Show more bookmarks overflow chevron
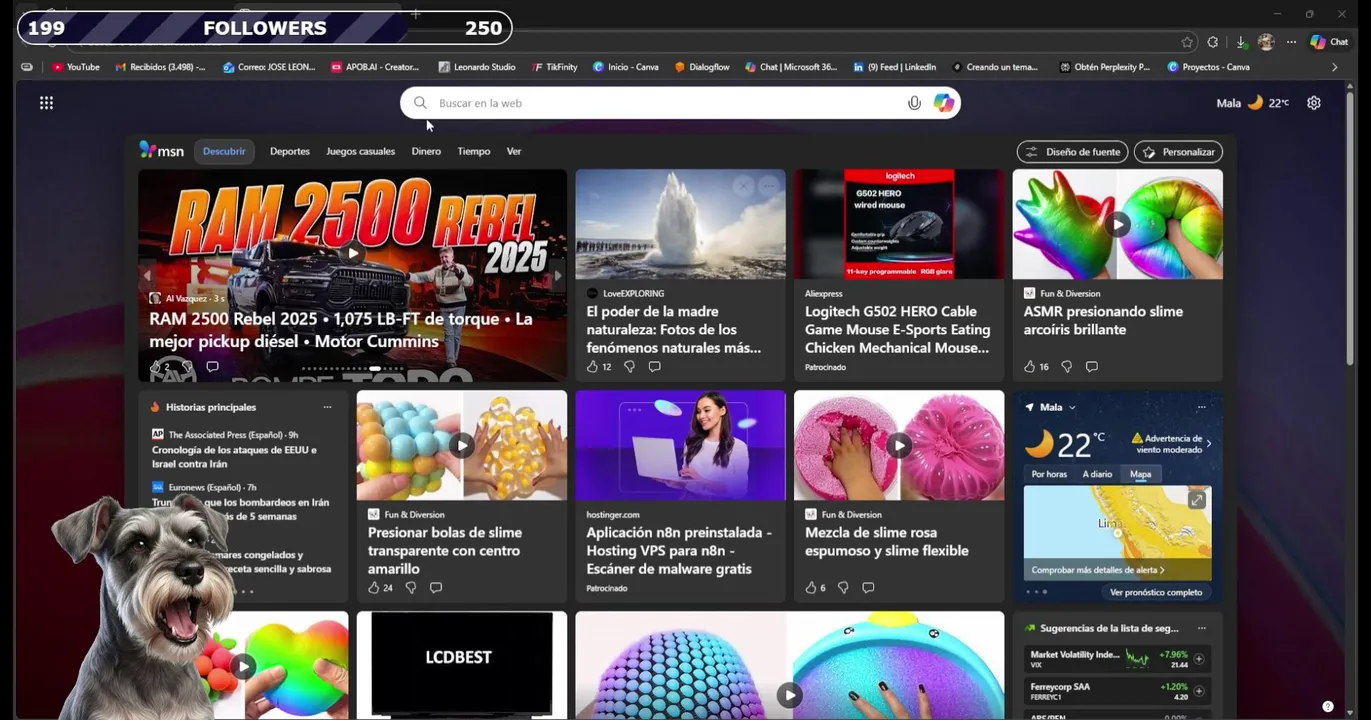Image resolution: width=1371 pixels, height=720 pixels. (1334, 67)
